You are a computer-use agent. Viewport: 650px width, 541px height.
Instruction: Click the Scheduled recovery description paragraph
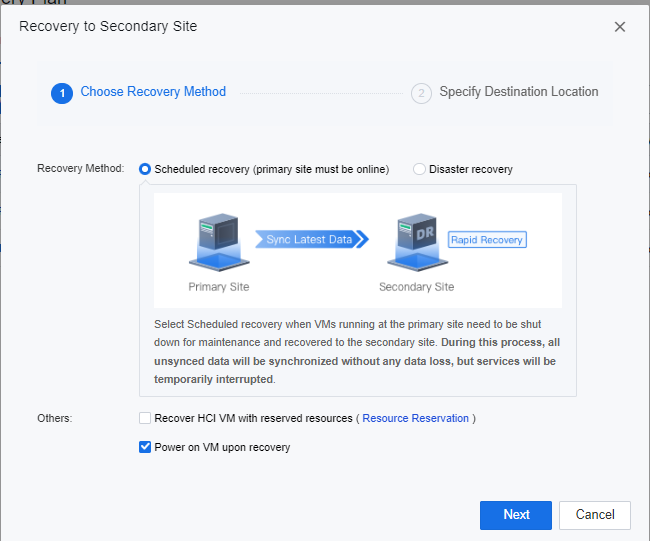357,352
